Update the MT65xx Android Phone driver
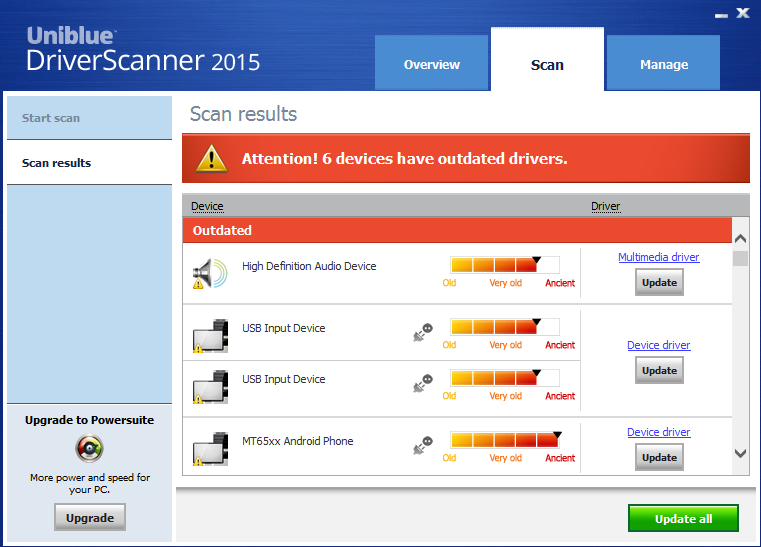This screenshot has width=761, height=547. coord(659,457)
